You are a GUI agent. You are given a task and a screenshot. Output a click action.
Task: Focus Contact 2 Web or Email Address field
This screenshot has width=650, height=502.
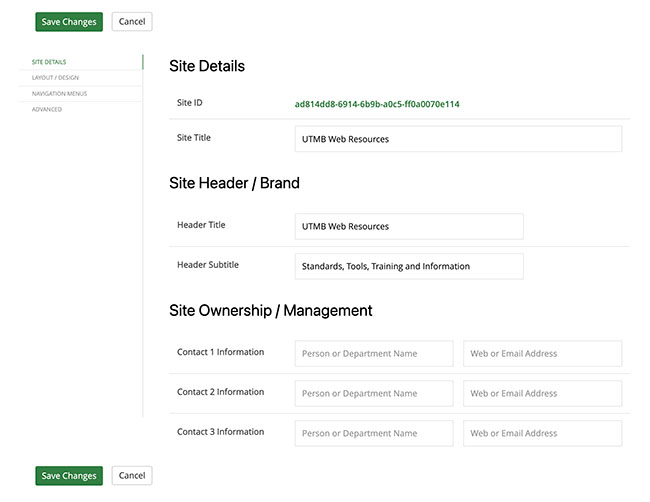point(542,393)
